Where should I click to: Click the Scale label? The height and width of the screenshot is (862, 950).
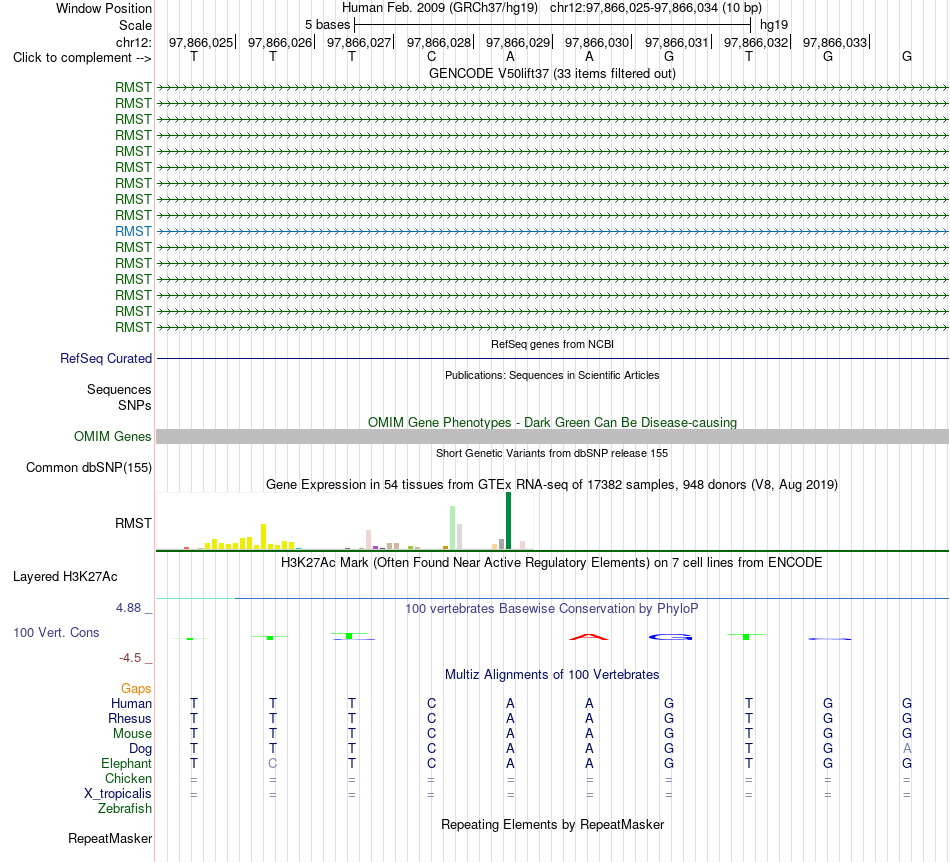click(135, 25)
